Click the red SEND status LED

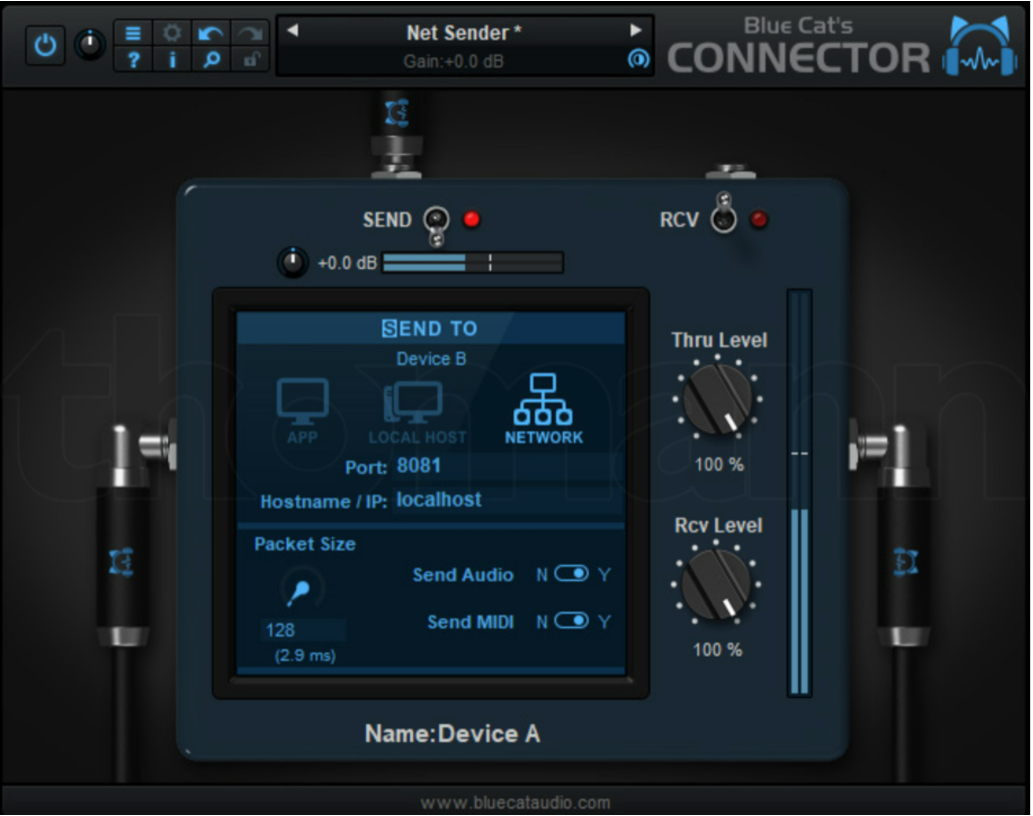(472, 219)
